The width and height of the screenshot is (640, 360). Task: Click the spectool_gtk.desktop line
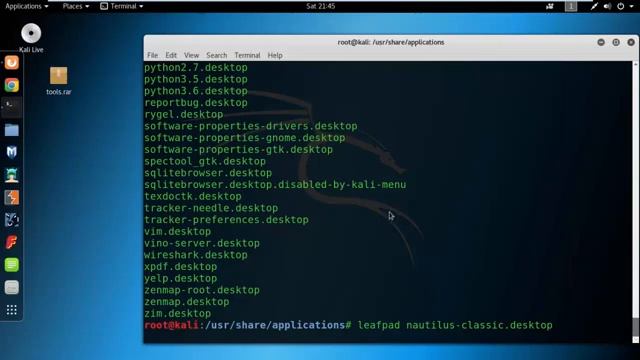point(205,161)
